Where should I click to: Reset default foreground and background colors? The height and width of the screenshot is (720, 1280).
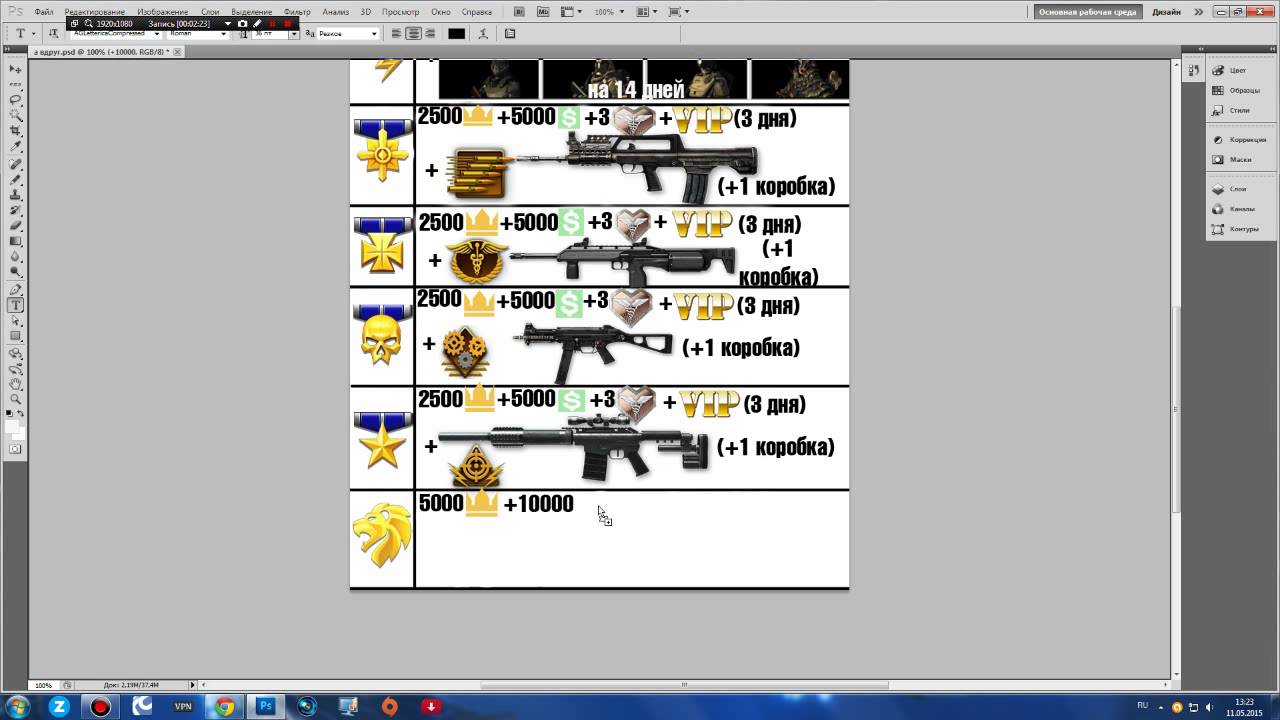[10, 413]
